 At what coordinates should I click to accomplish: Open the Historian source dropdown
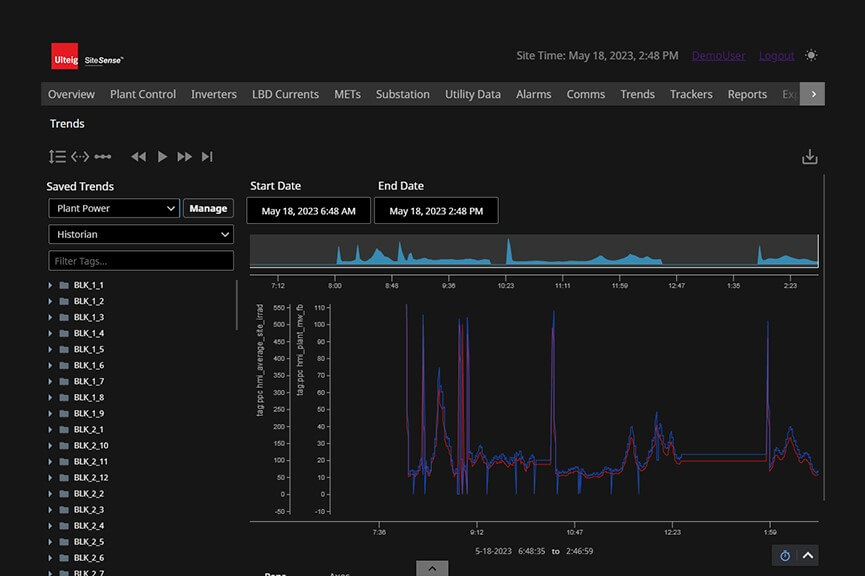pyautogui.click(x=140, y=234)
